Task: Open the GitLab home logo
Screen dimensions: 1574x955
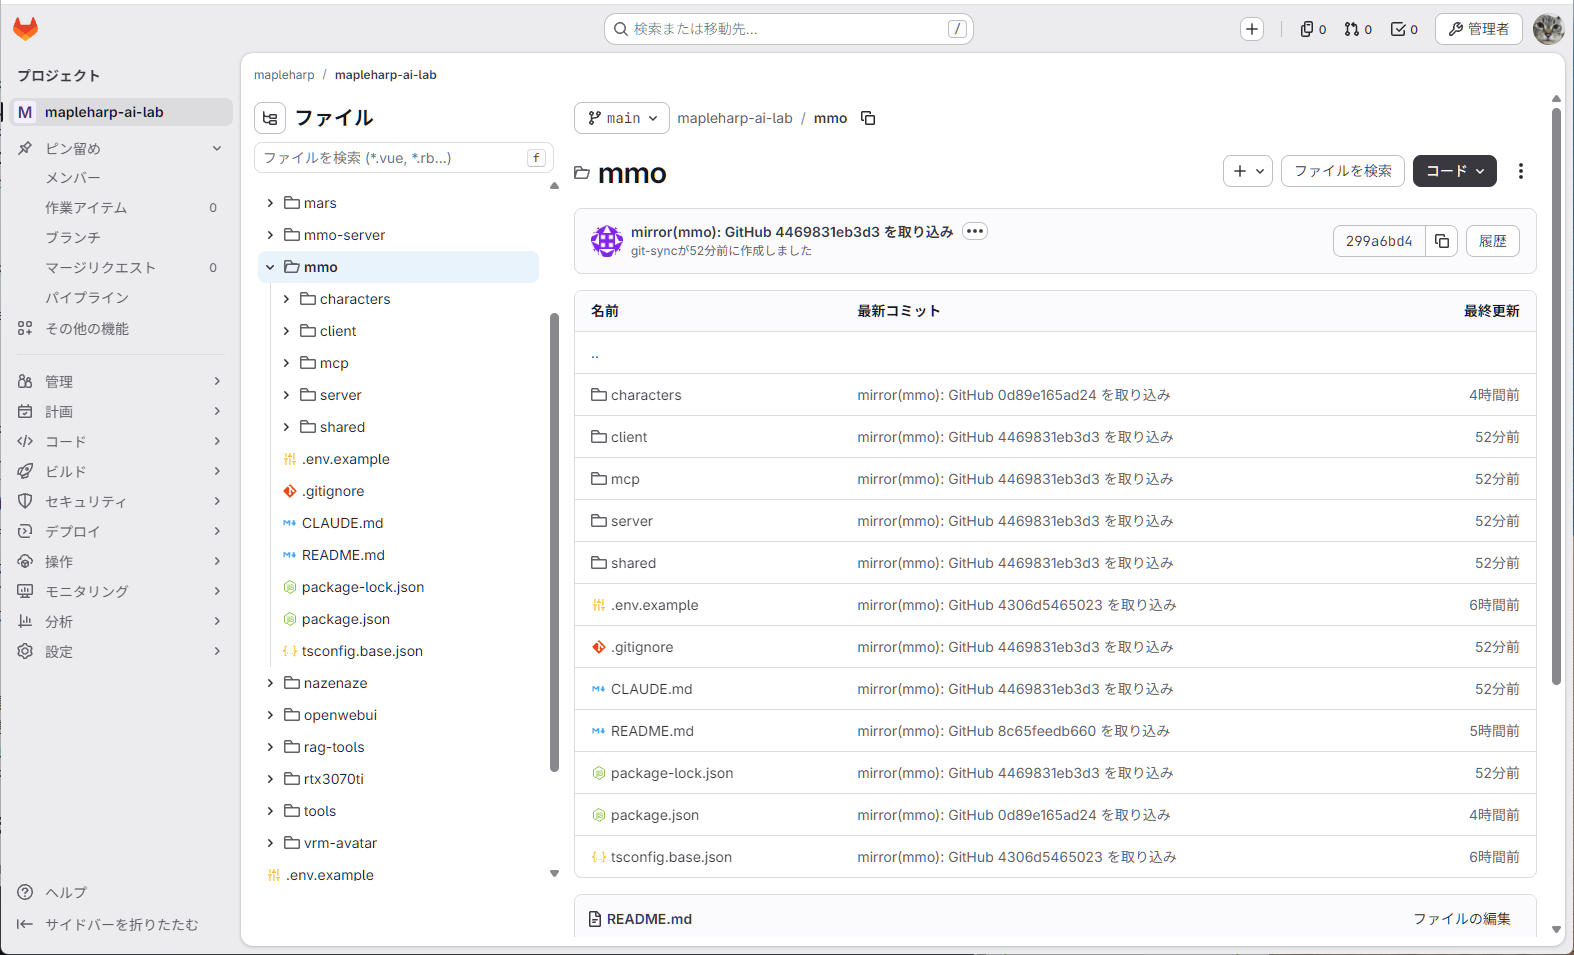Action: [x=26, y=29]
